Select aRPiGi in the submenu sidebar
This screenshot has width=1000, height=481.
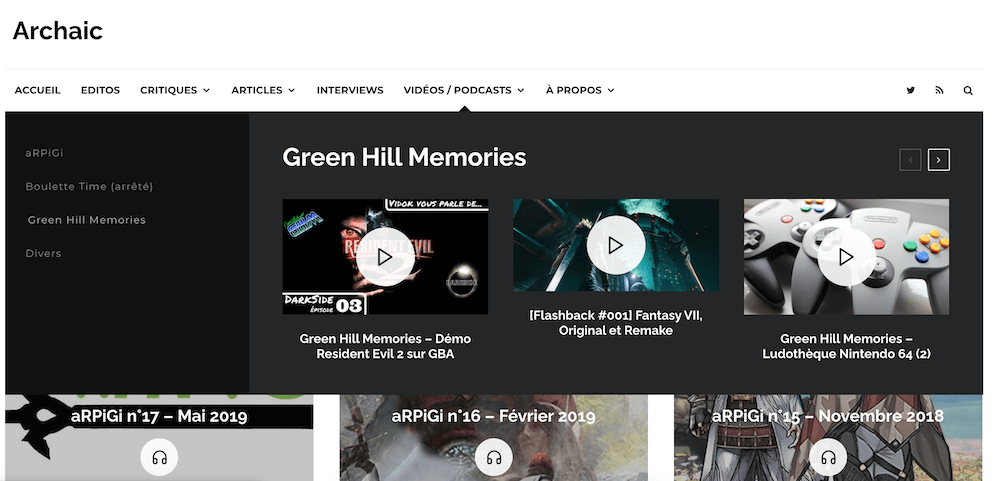(45, 153)
